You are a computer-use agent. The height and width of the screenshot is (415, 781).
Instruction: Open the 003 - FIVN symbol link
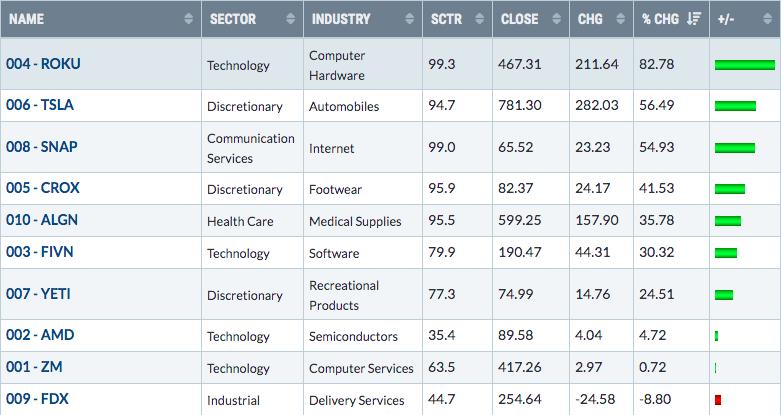click(x=40, y=252)
